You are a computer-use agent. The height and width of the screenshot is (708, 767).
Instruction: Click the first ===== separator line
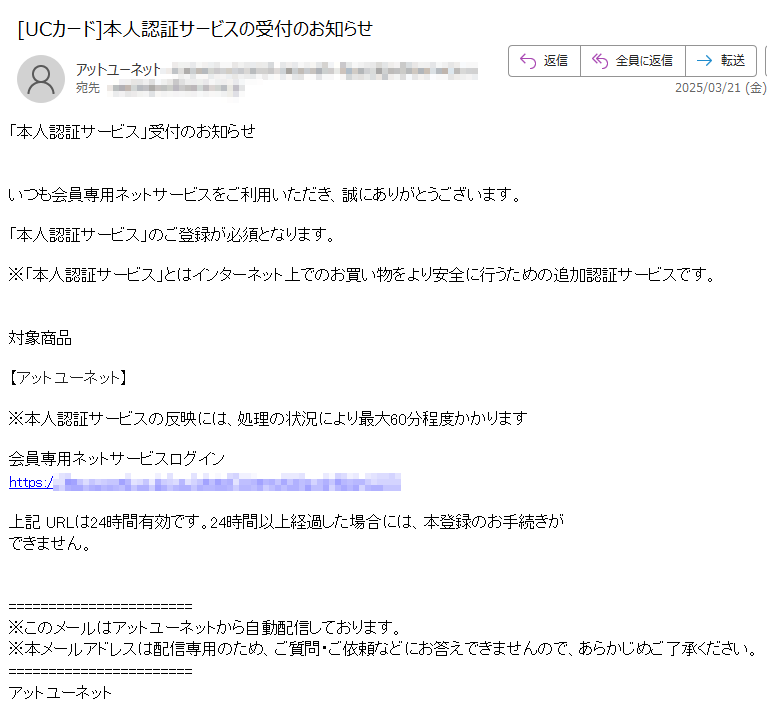pyautogui.click(x=100, y=607)
